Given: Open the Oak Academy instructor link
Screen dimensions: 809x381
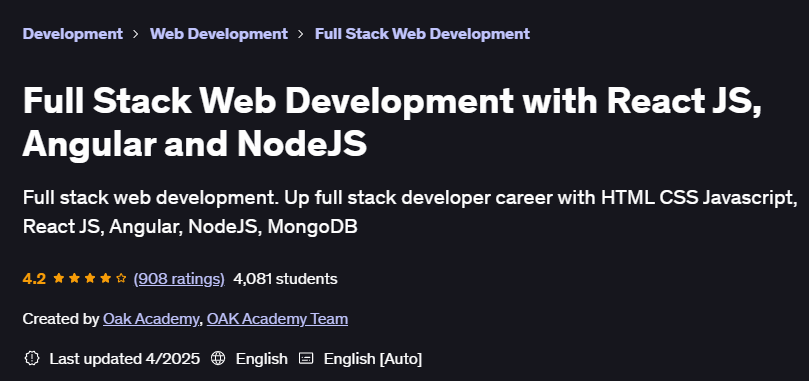Looking at the screenshot, I should (x=150, y=319).
